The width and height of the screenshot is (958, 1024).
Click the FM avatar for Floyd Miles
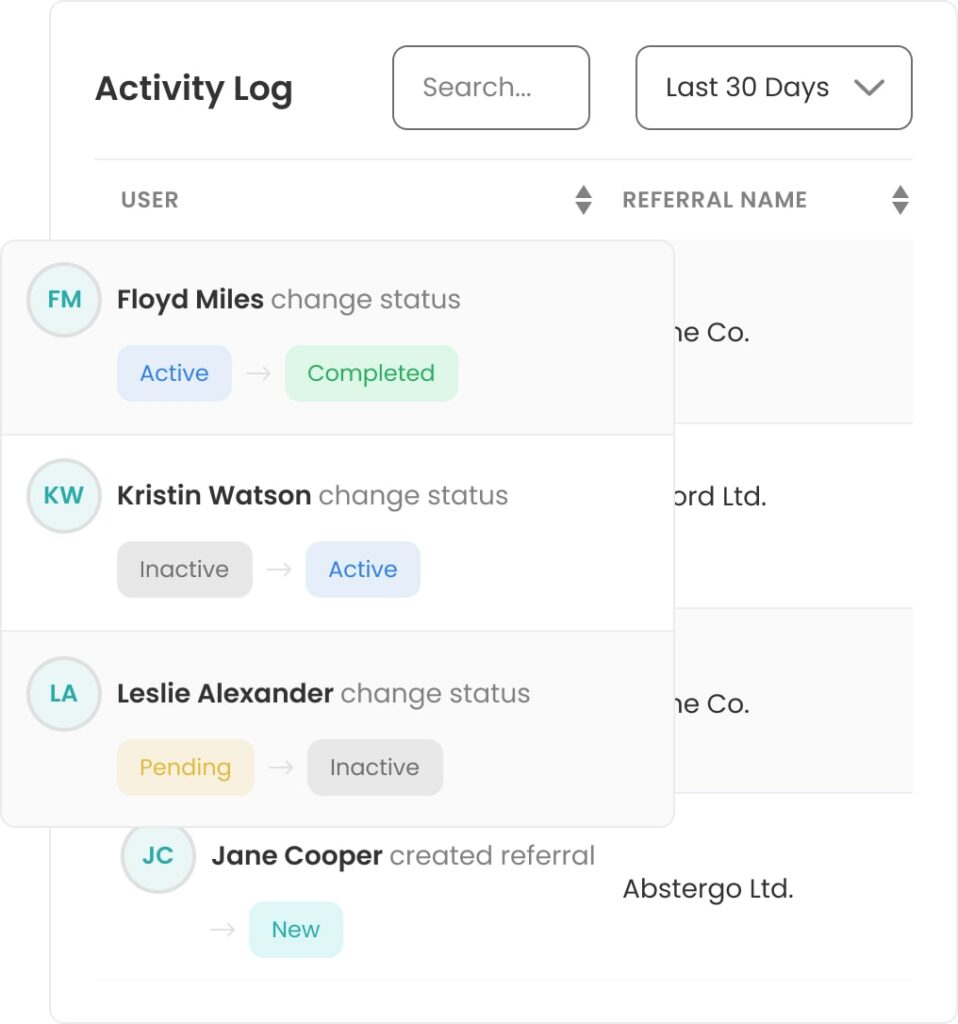64,300
